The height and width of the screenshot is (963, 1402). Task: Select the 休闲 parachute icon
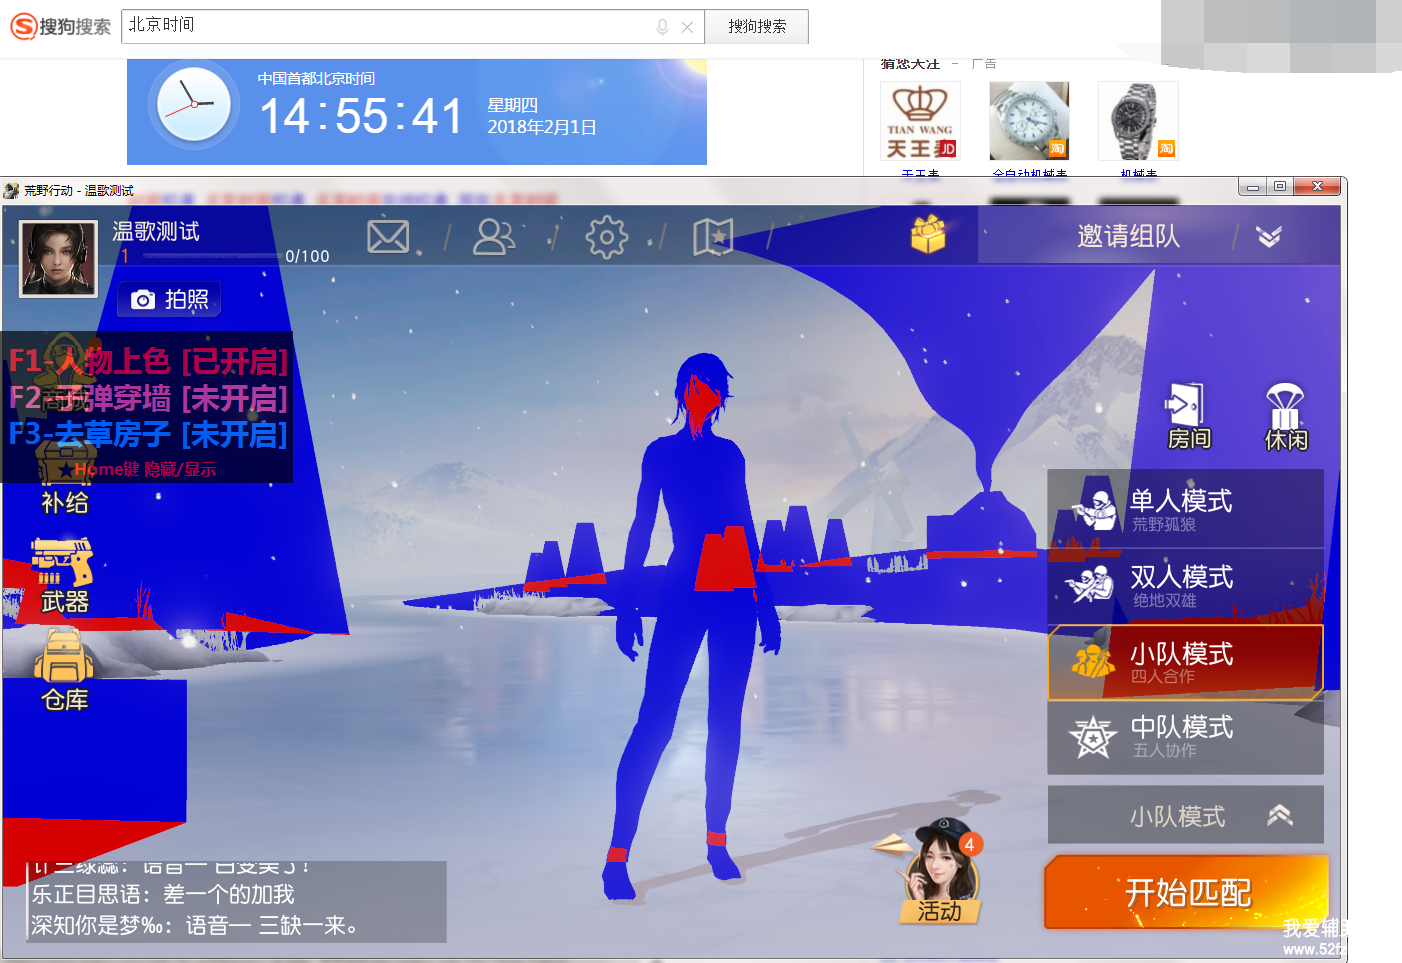1286,417
